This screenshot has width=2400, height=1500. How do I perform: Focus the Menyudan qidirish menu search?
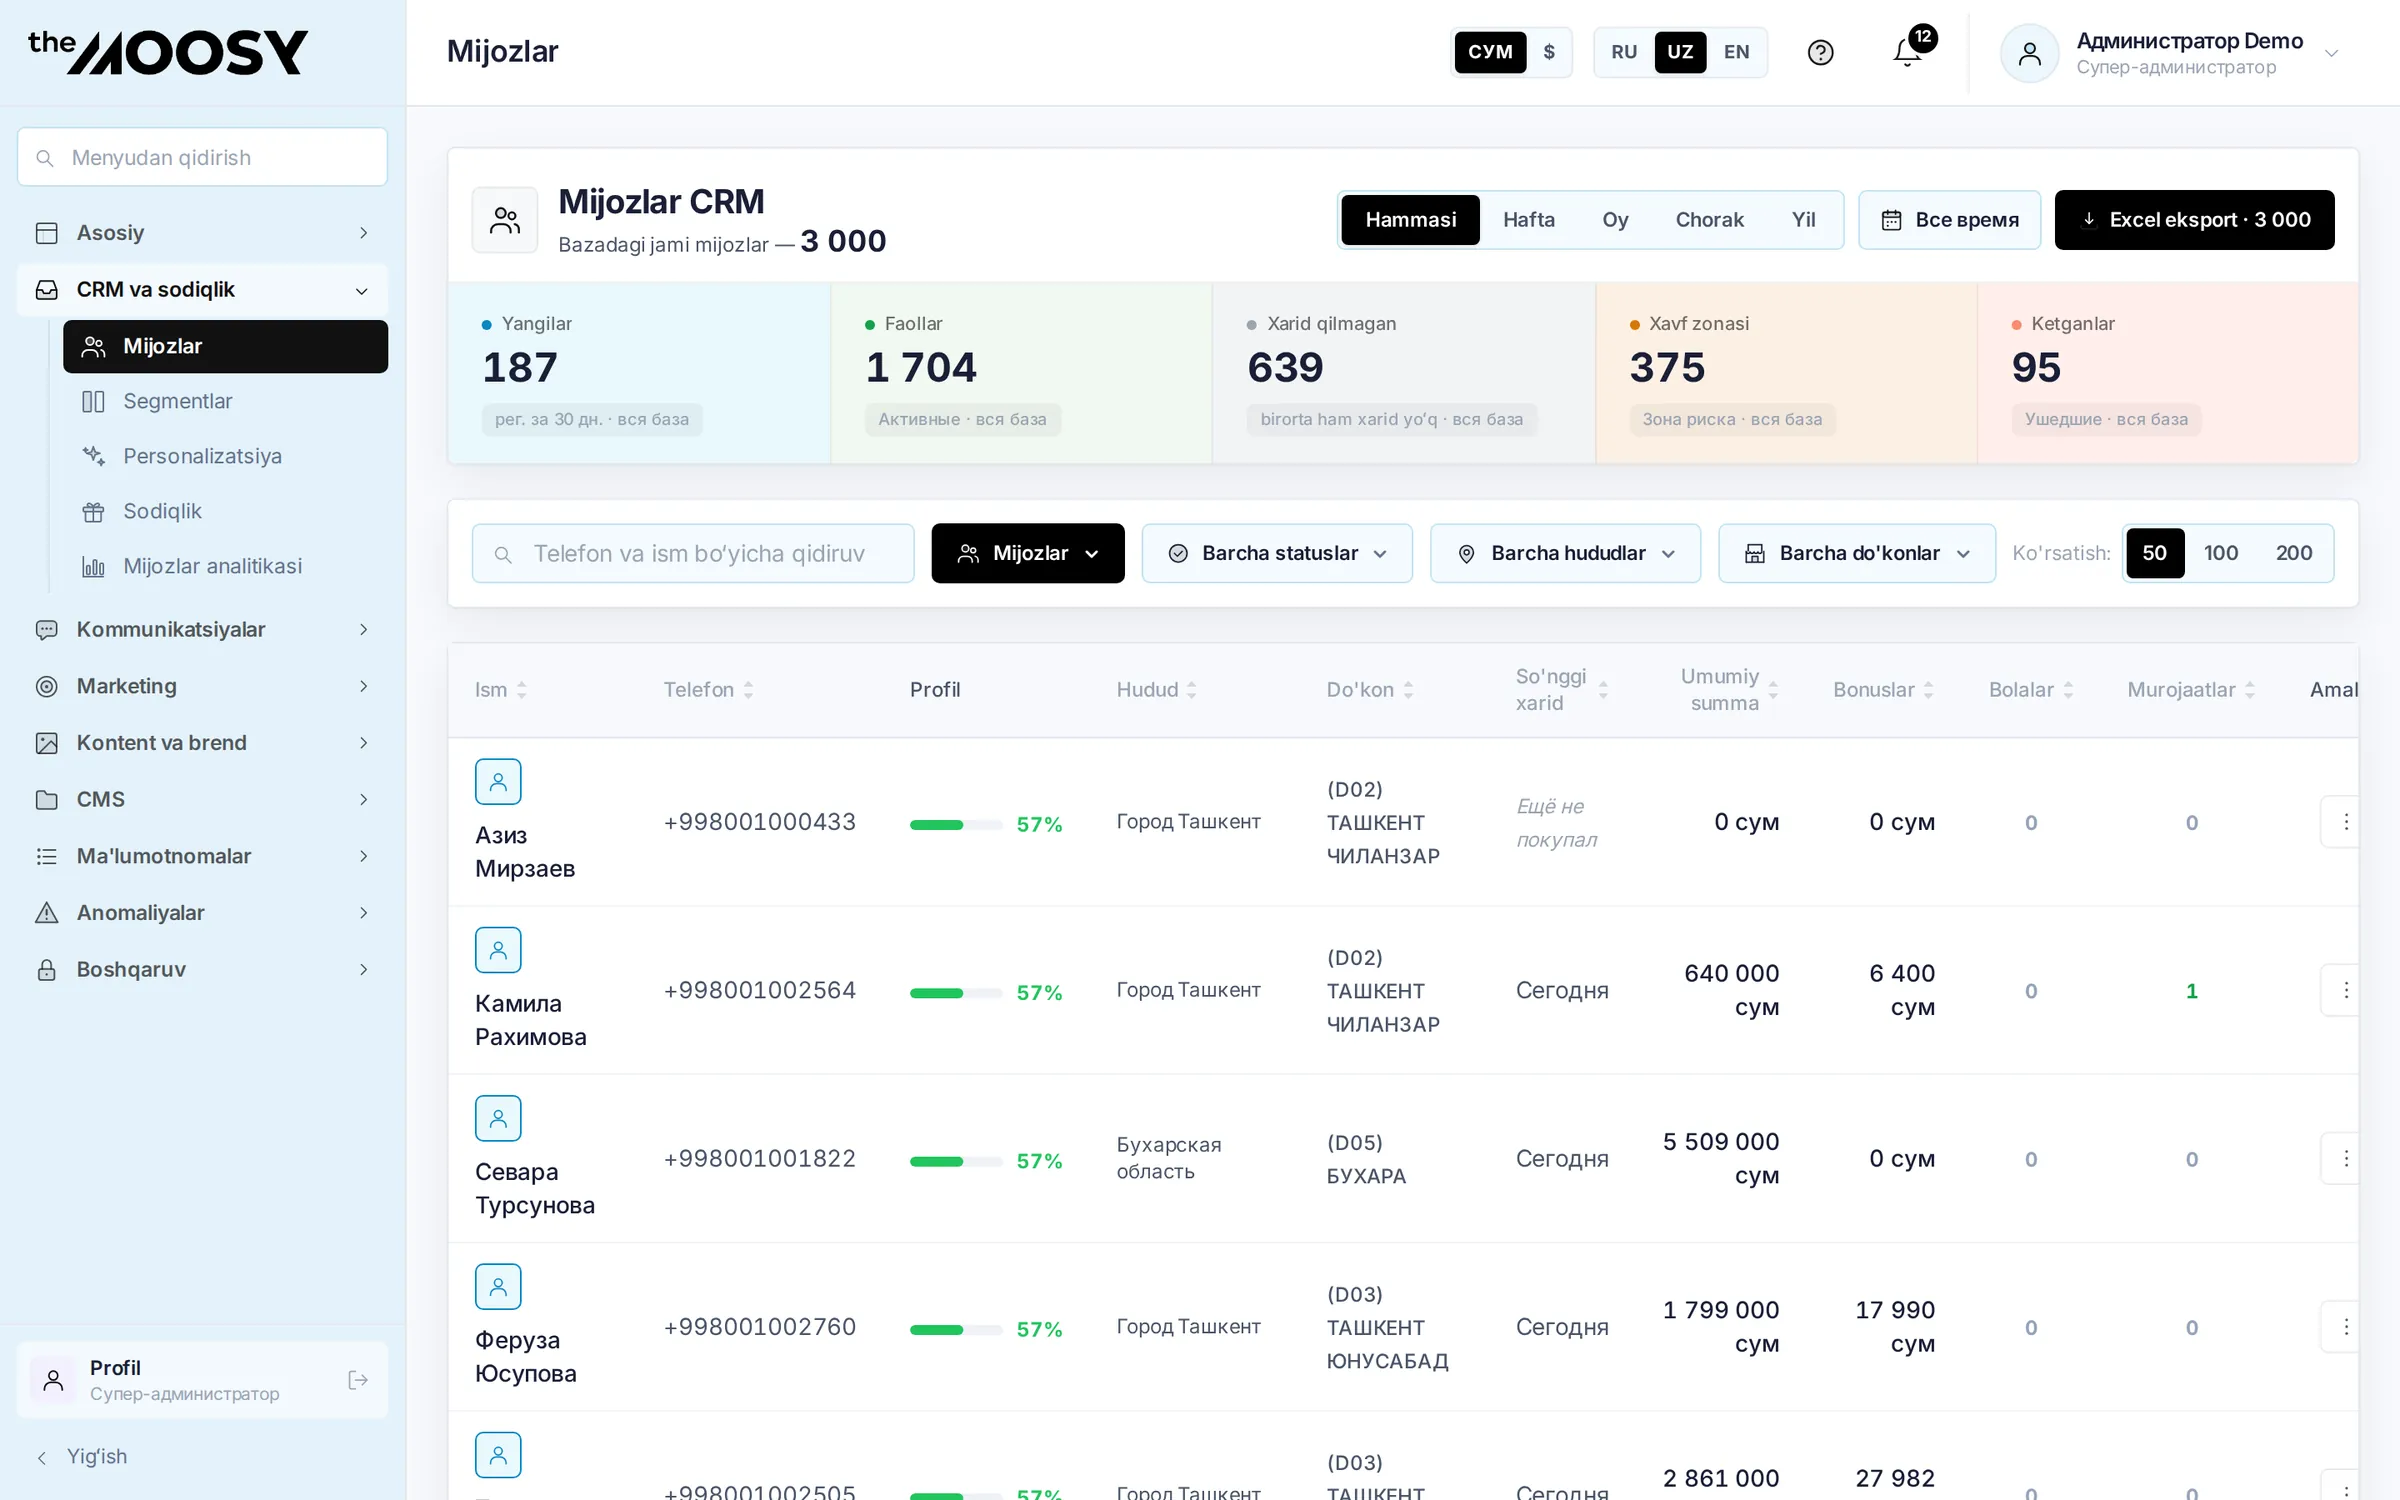202,157
